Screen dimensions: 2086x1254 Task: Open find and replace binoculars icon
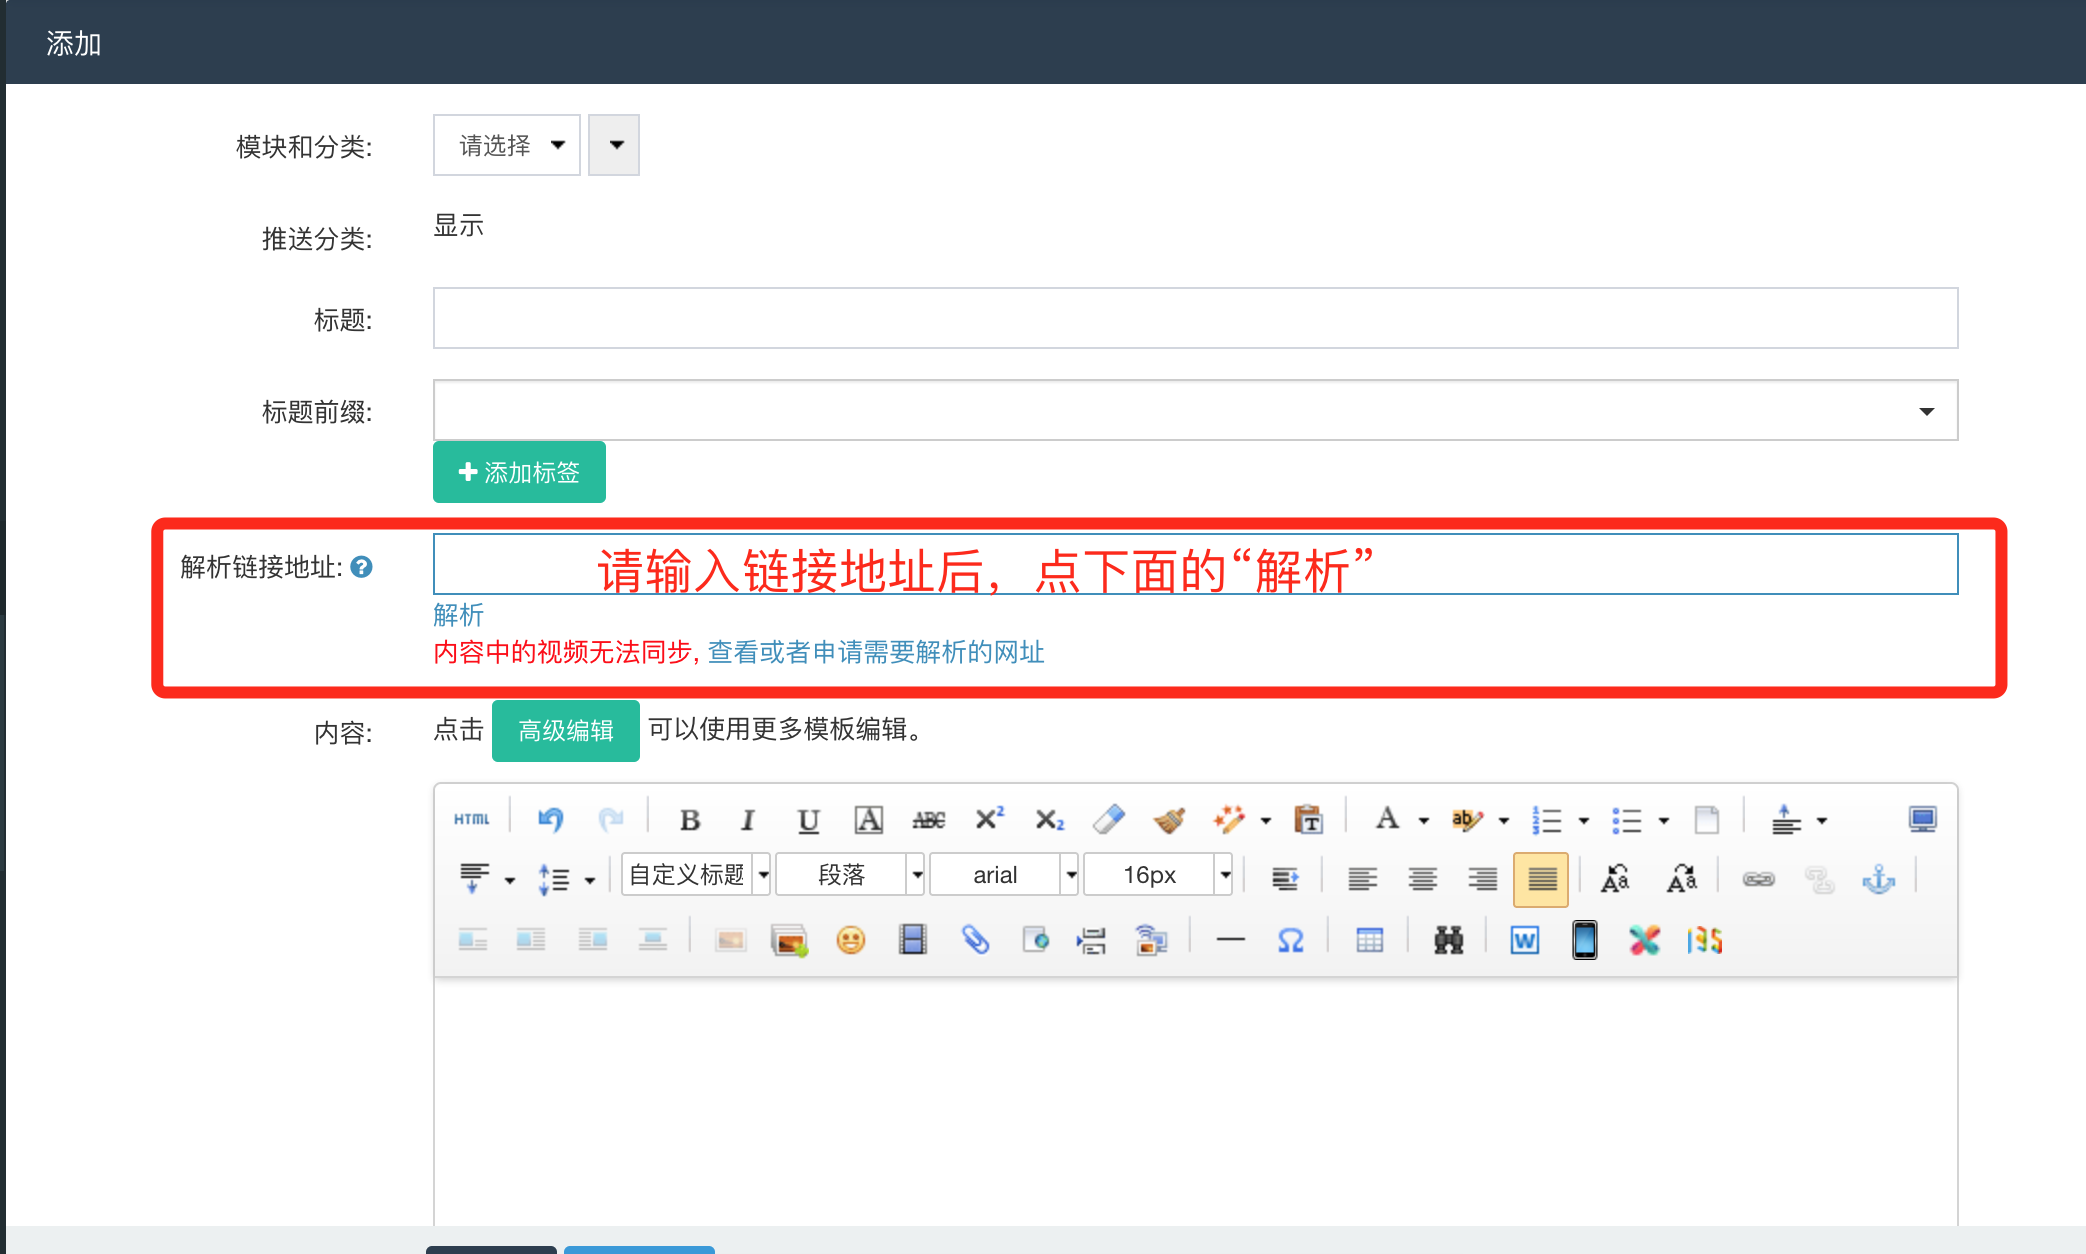[1448, 940]
